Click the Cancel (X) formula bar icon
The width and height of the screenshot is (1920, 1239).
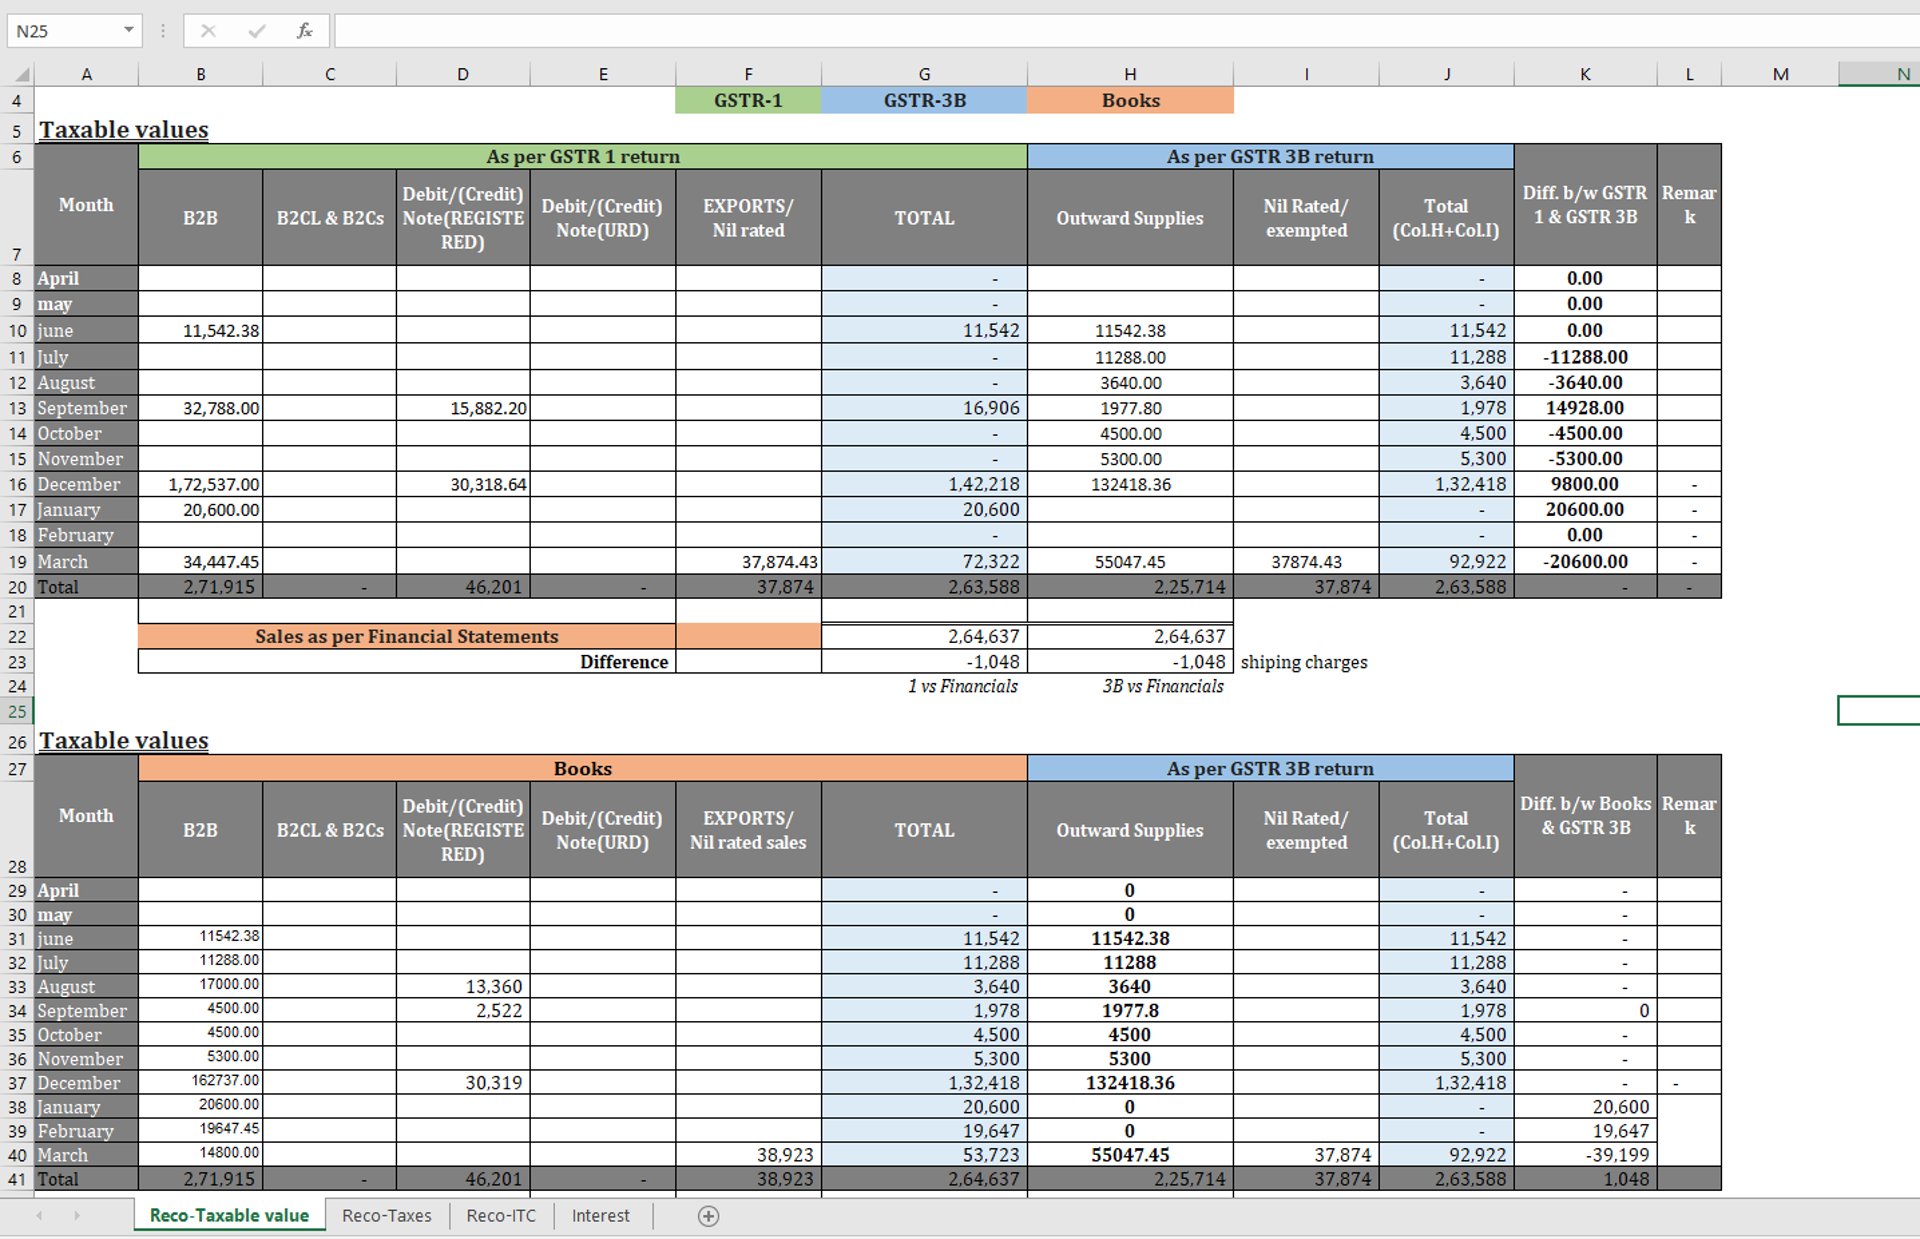point(208,31)
